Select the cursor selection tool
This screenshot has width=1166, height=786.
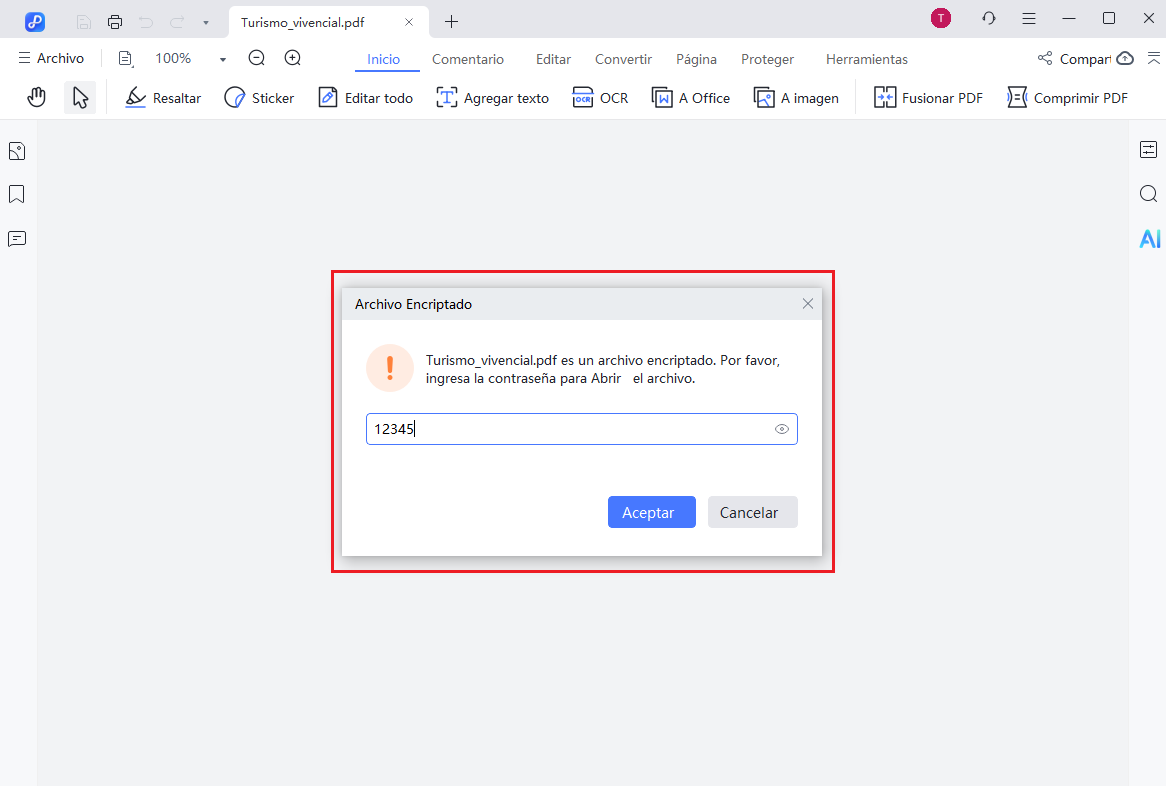pos(80,97)
